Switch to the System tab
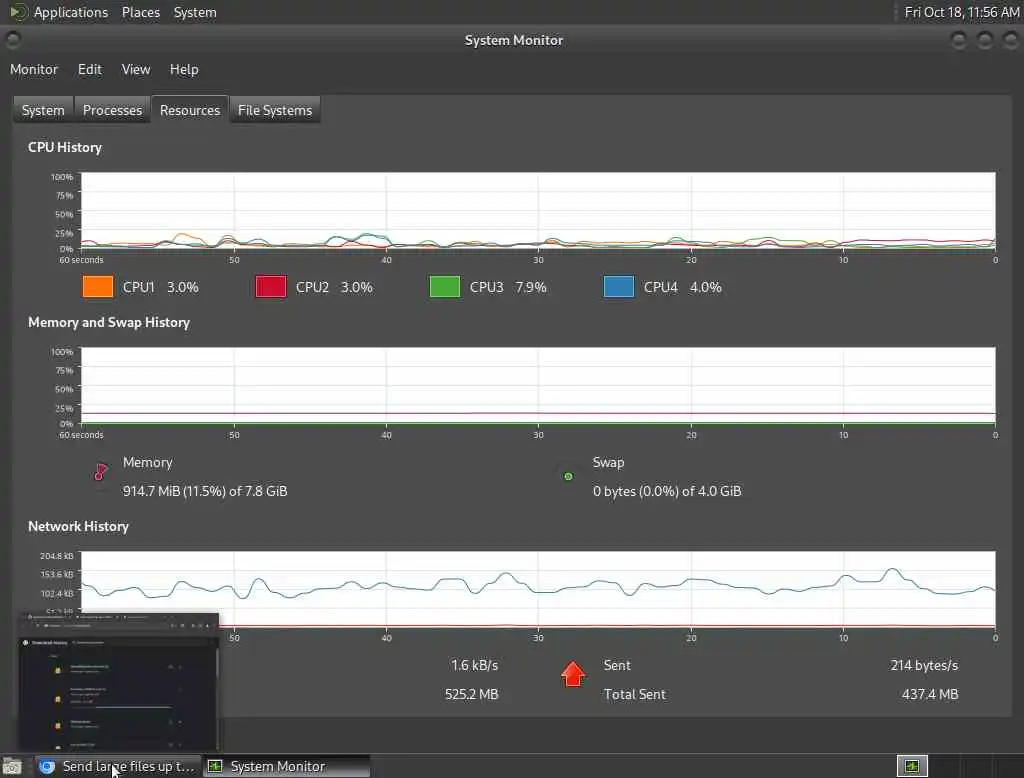1024x778 pixels. 43,110
